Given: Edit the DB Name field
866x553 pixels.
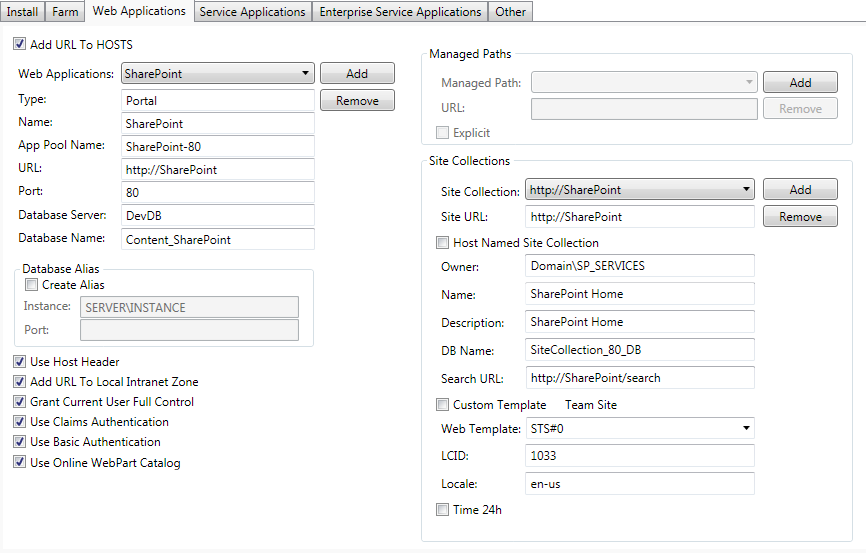Looking at the screenshot, I should [x=640, y=350].
